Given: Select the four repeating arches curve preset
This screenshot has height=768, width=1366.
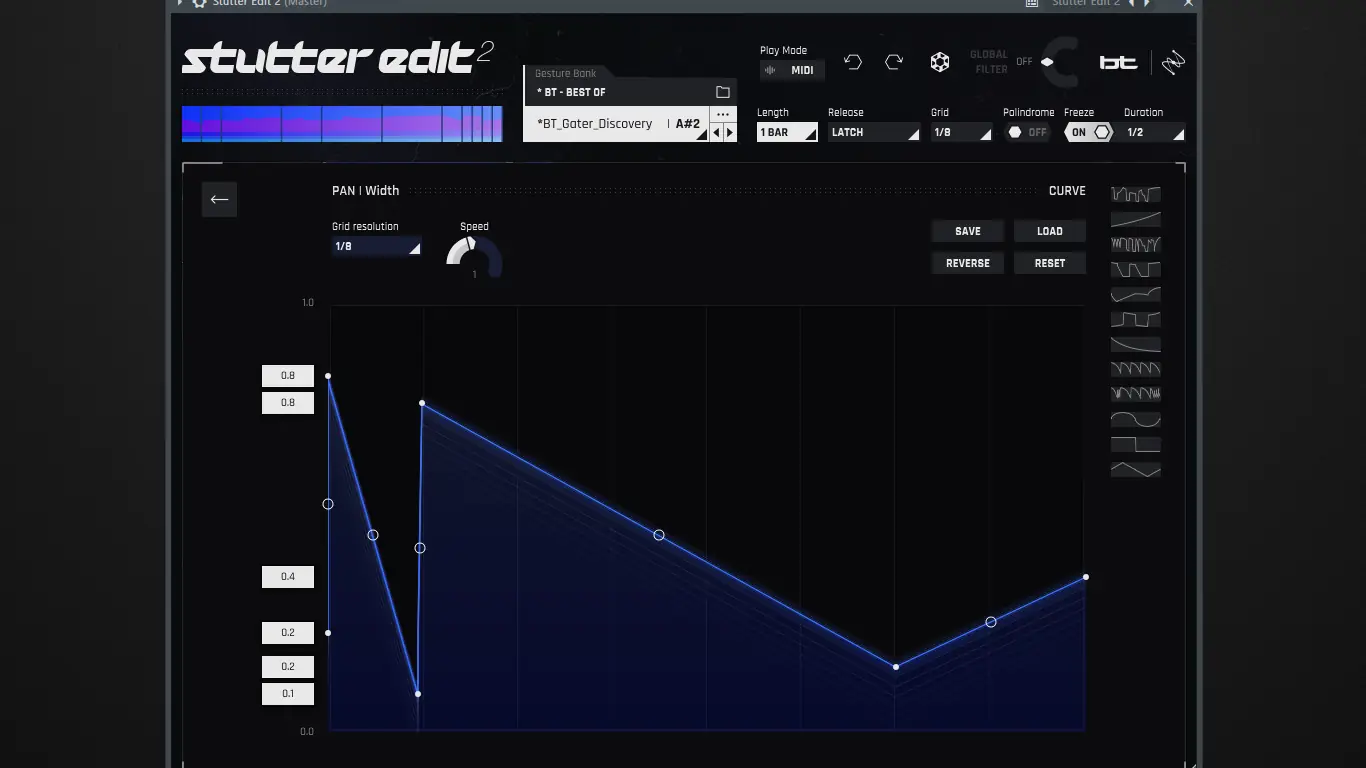Looking at the screenshot, I should (1136, 369).
